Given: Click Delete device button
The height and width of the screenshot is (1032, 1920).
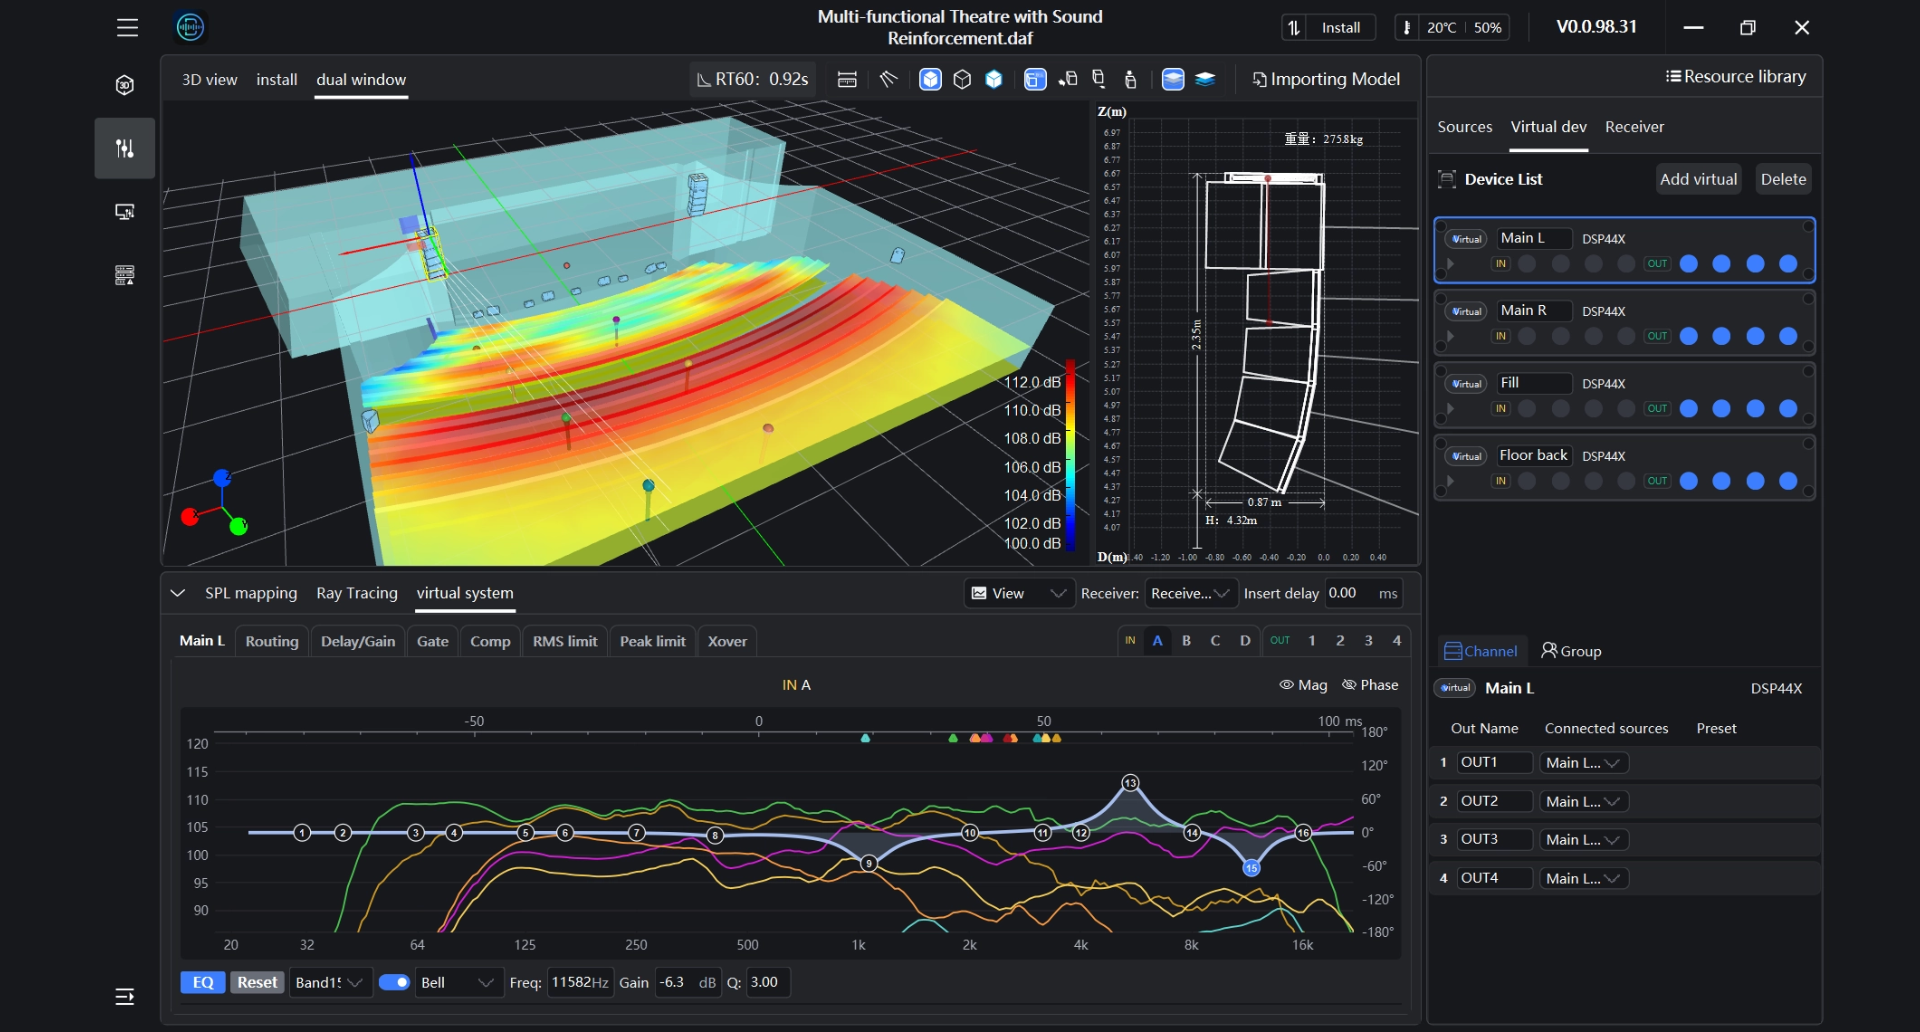Looking at the screenshot, I should click(x=1783, y=179).
